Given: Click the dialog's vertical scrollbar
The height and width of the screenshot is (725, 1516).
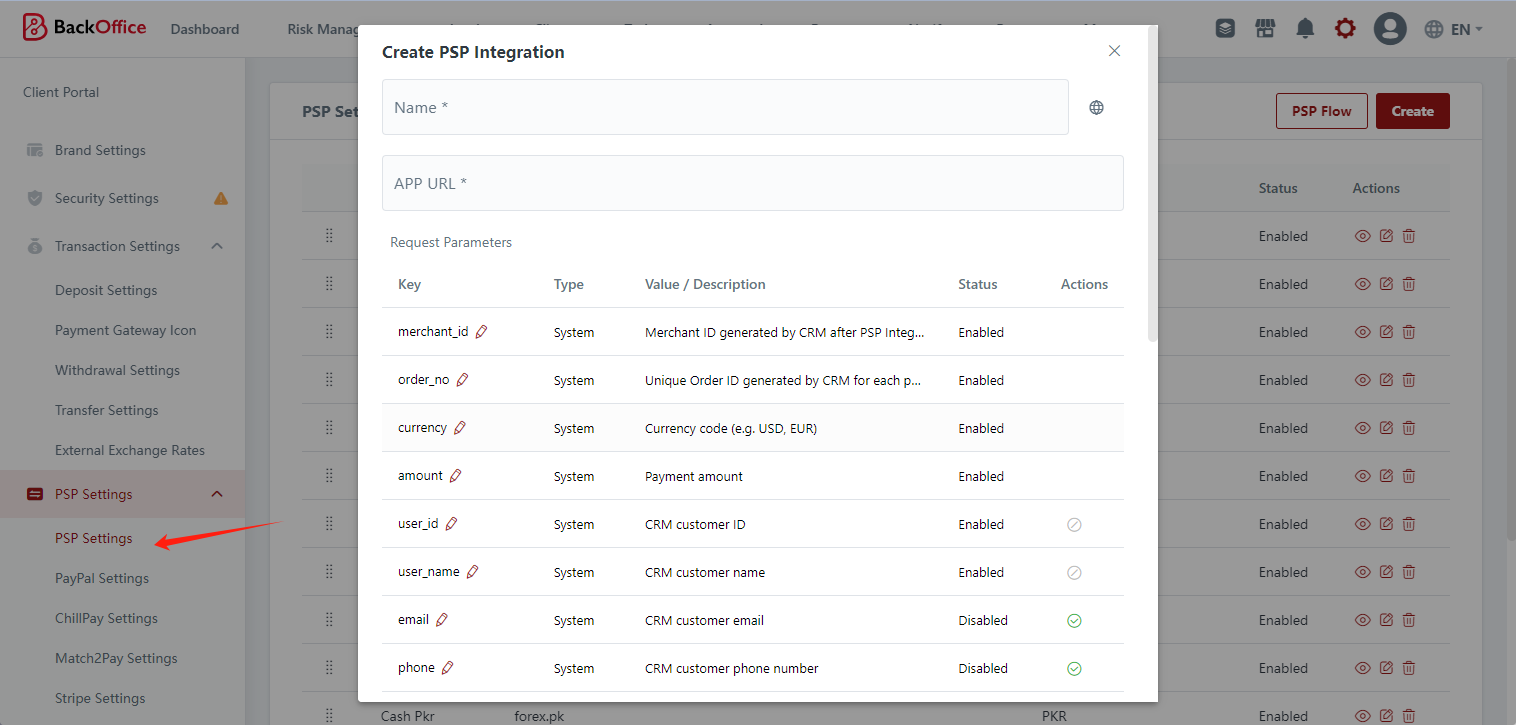Looking at the screenshot, I should 1152,185.
